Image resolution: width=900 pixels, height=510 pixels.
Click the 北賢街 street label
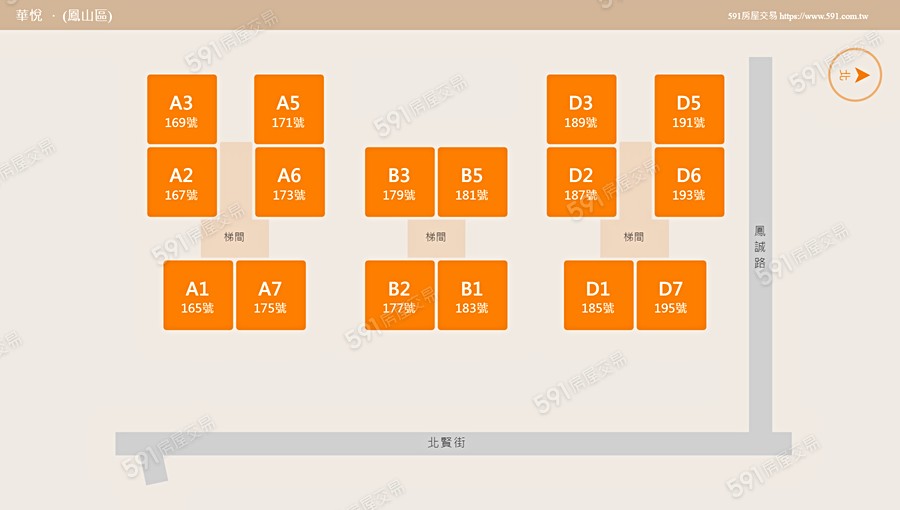coord(446,442)
